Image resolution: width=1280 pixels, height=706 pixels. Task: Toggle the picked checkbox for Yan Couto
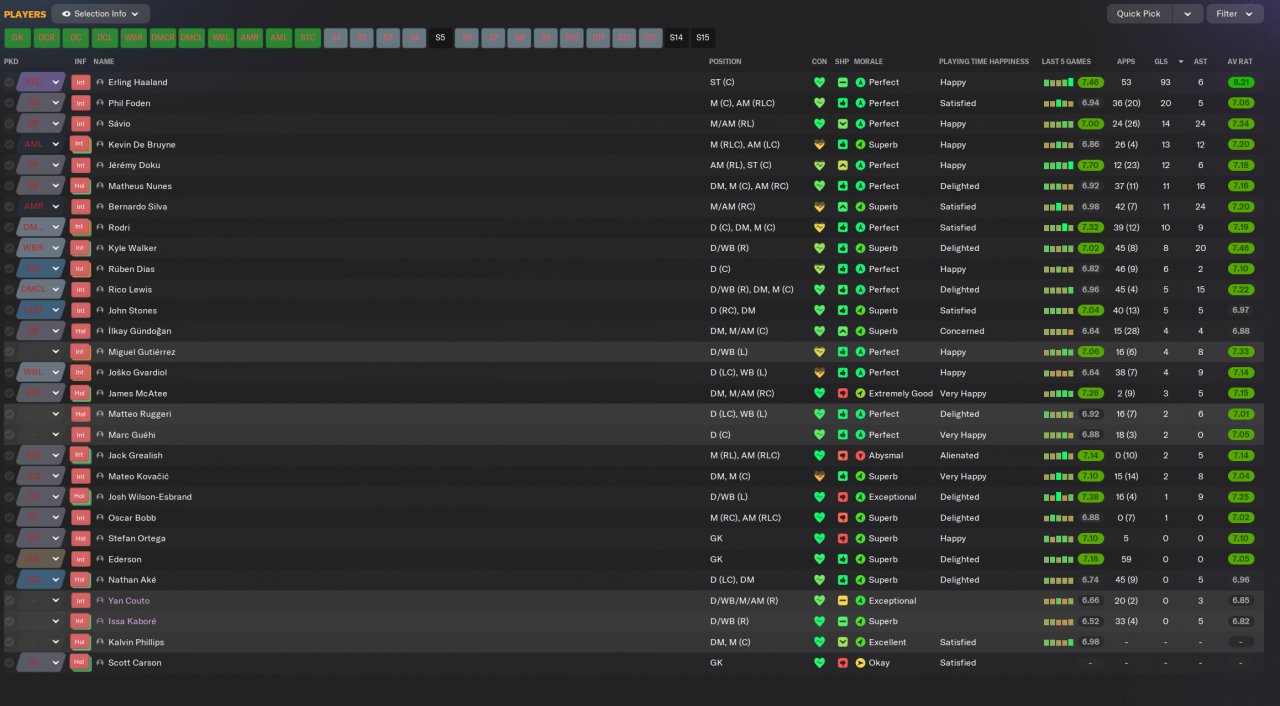[x=9, y=601]
